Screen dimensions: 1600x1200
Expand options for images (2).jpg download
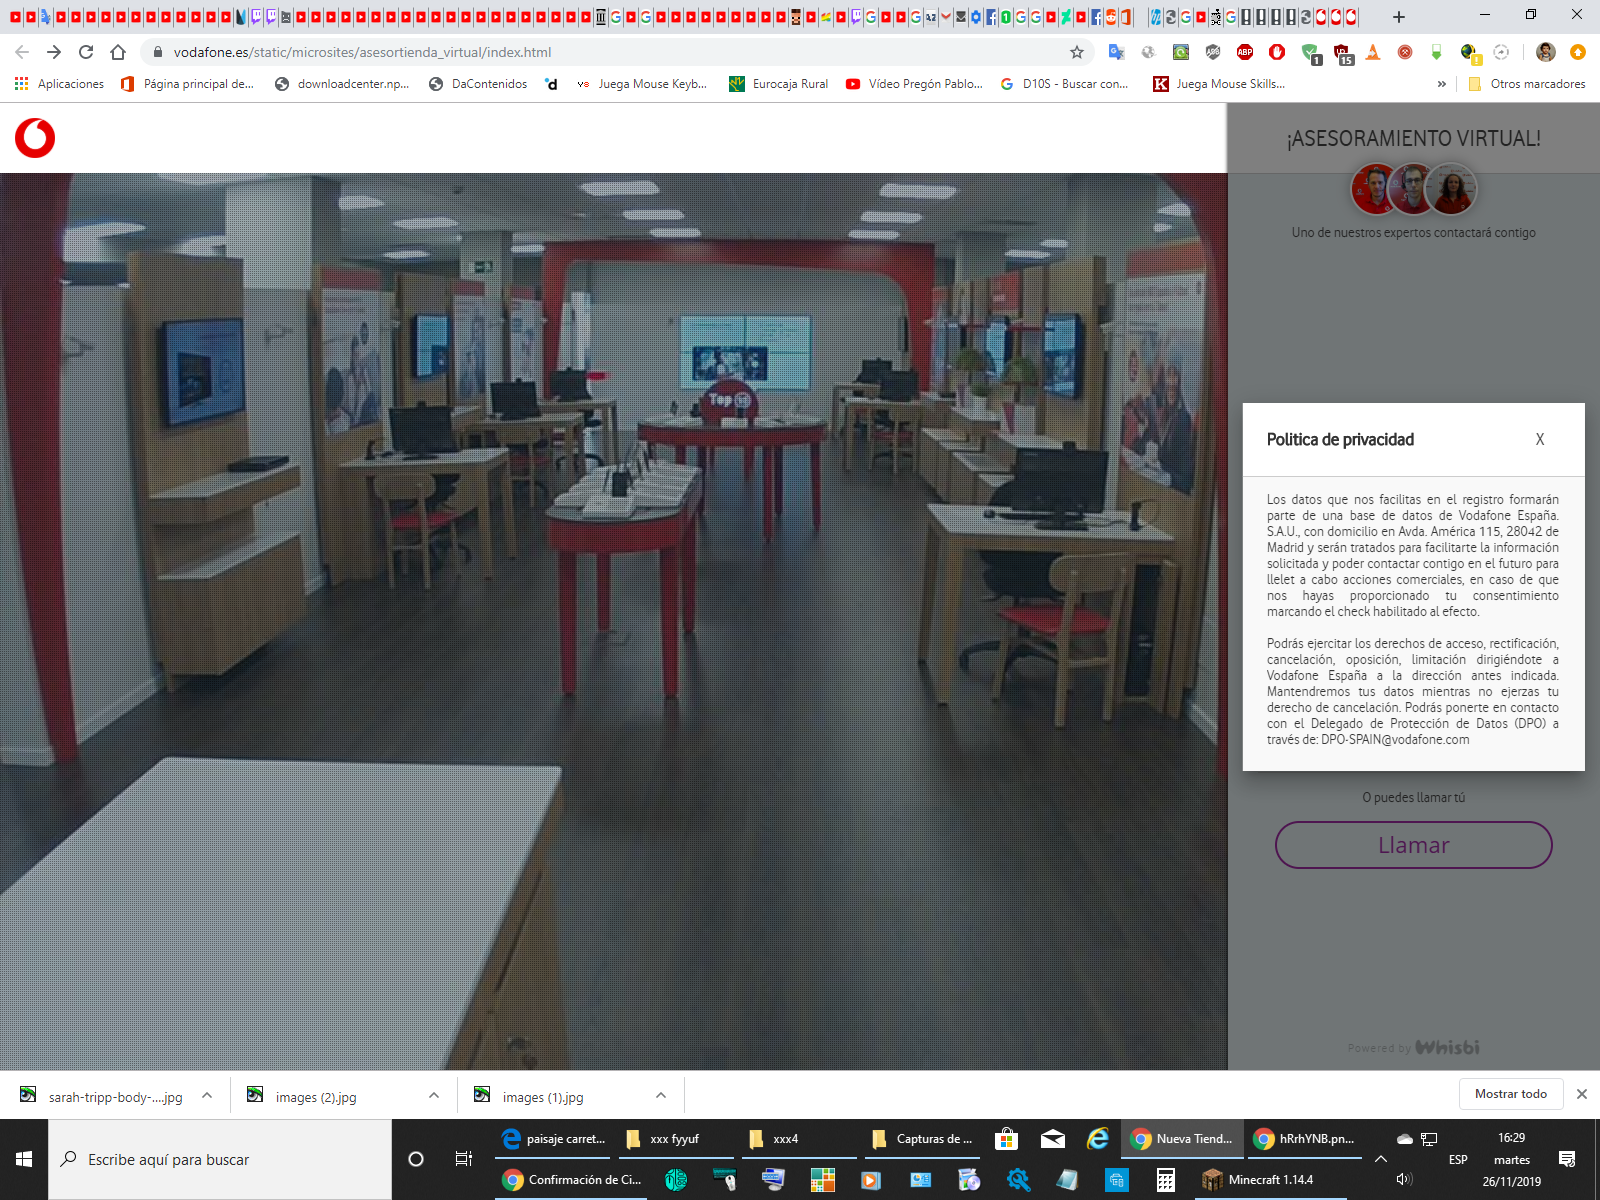pos(434,1096)
